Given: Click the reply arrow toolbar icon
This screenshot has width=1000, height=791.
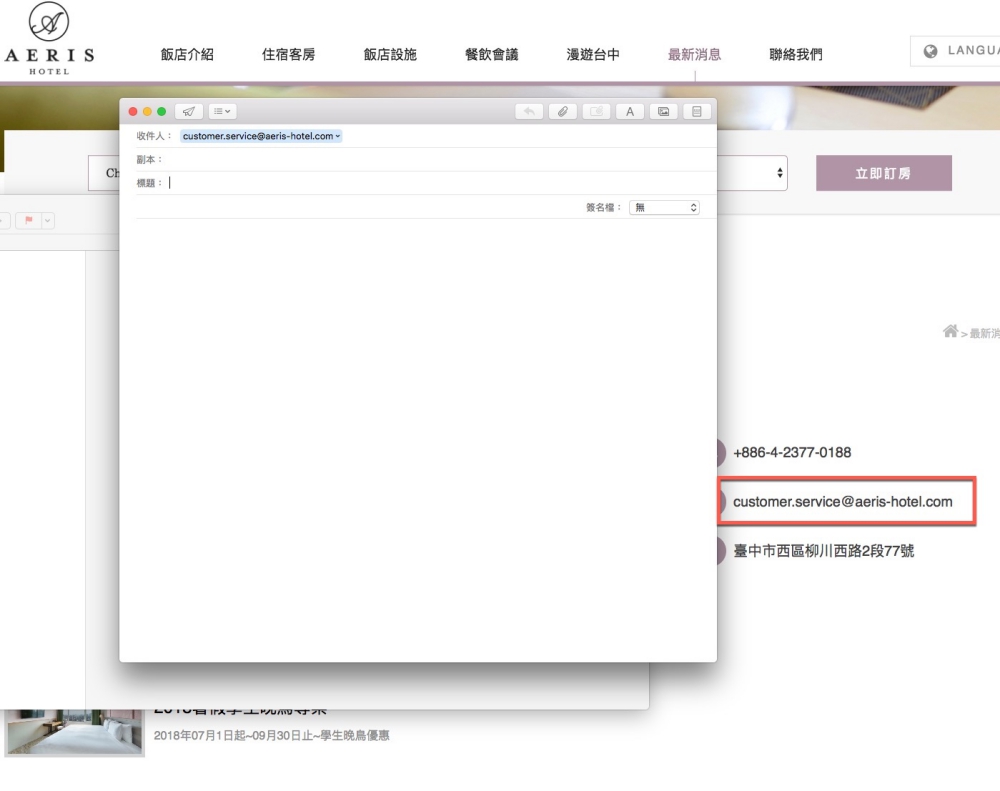Looking at the screenshot, I should (529, 112).
